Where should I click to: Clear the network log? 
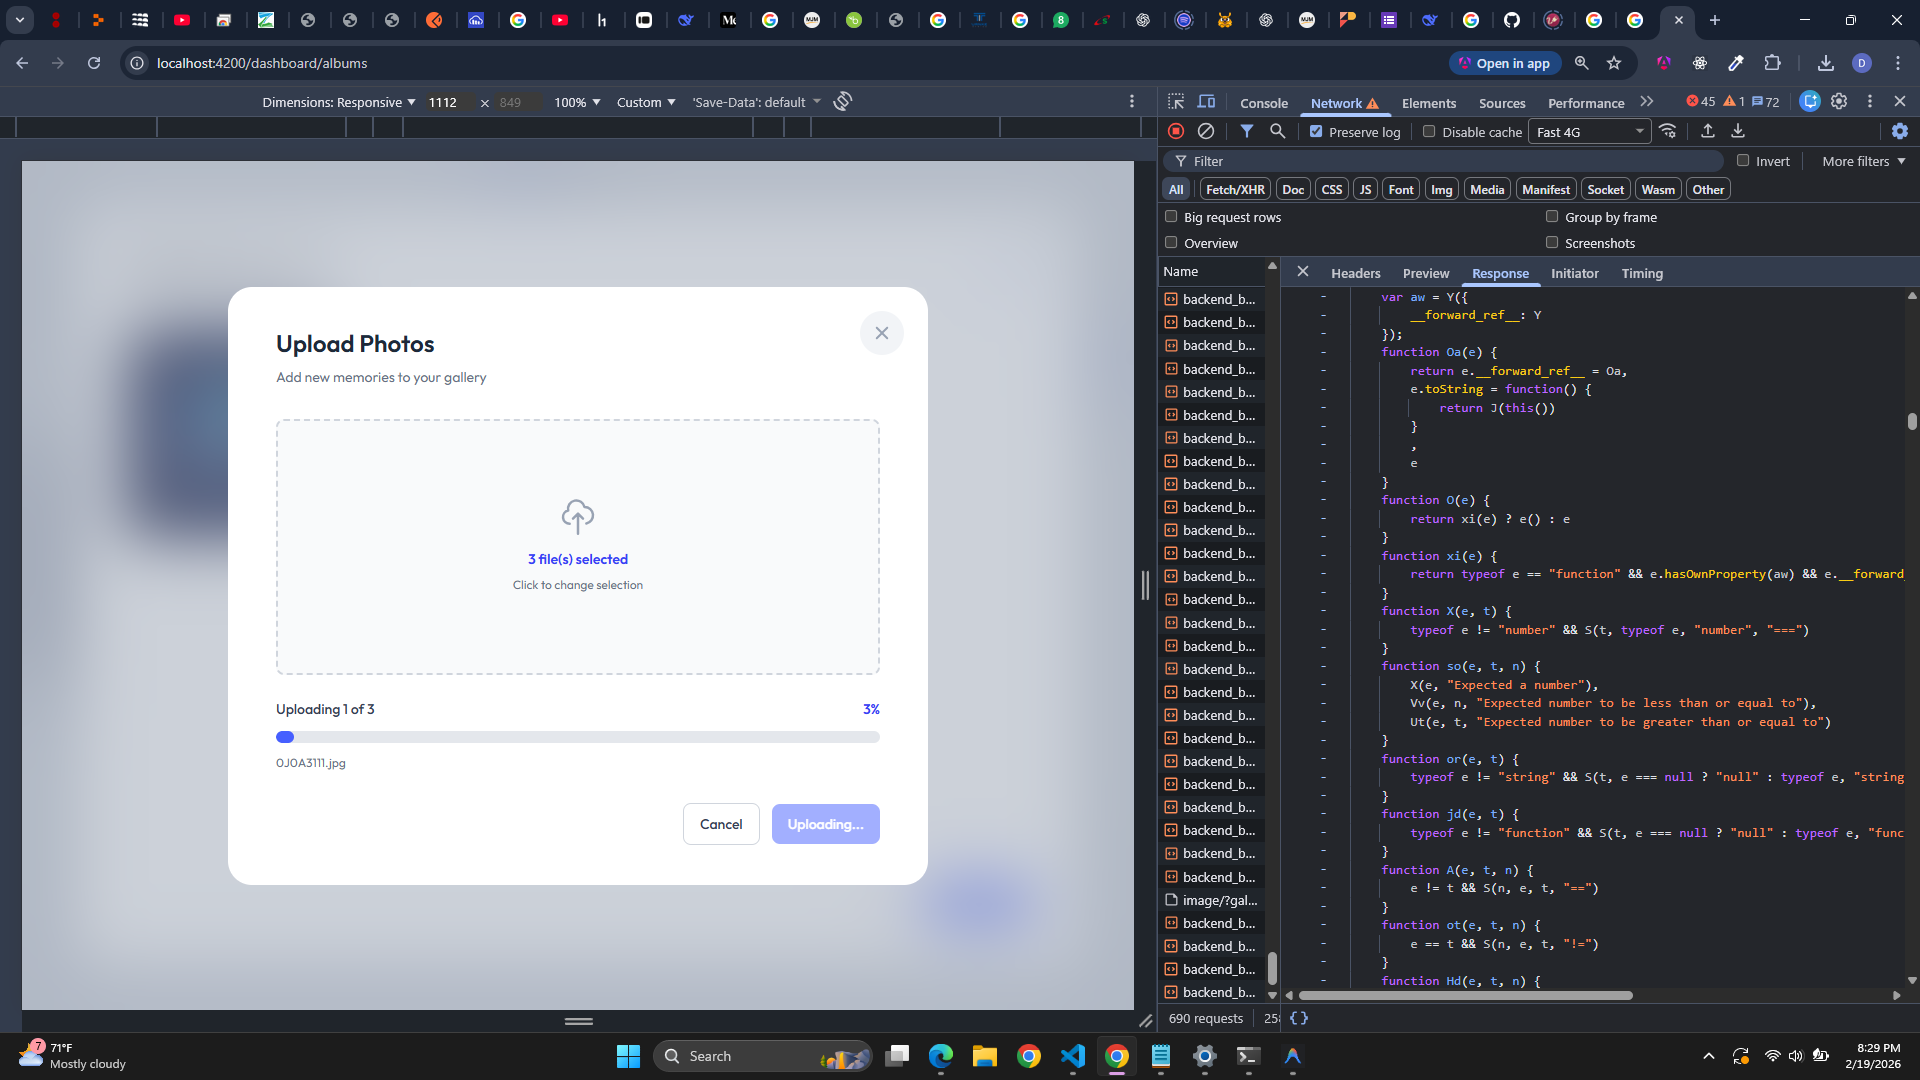point(1206,131)
